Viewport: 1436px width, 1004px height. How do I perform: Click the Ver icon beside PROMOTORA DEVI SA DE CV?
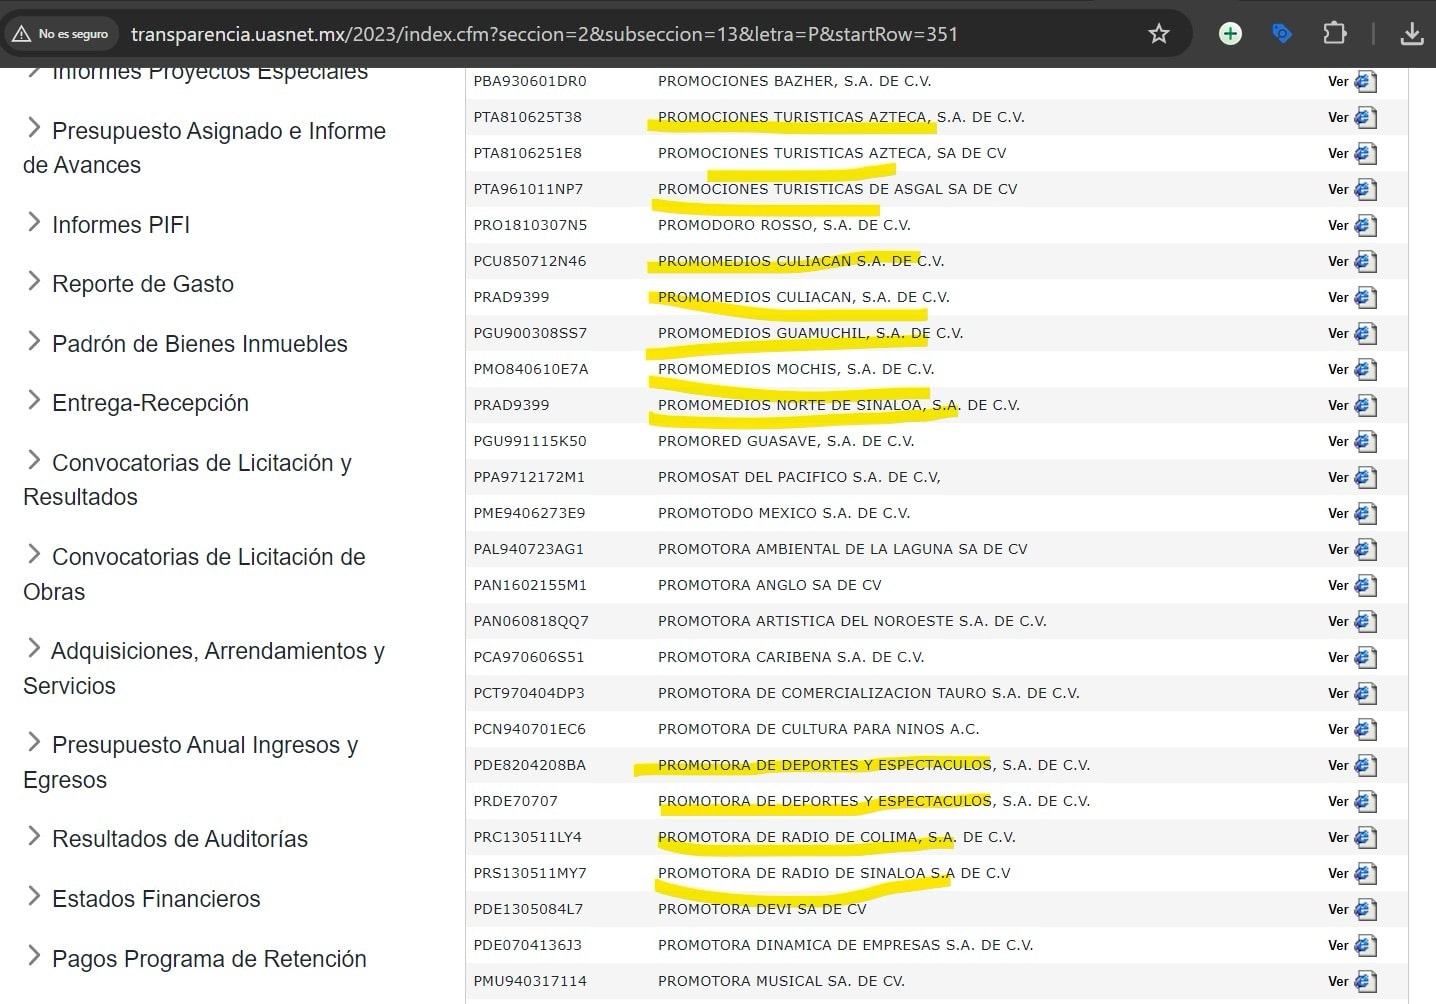tap(1365, 909)
